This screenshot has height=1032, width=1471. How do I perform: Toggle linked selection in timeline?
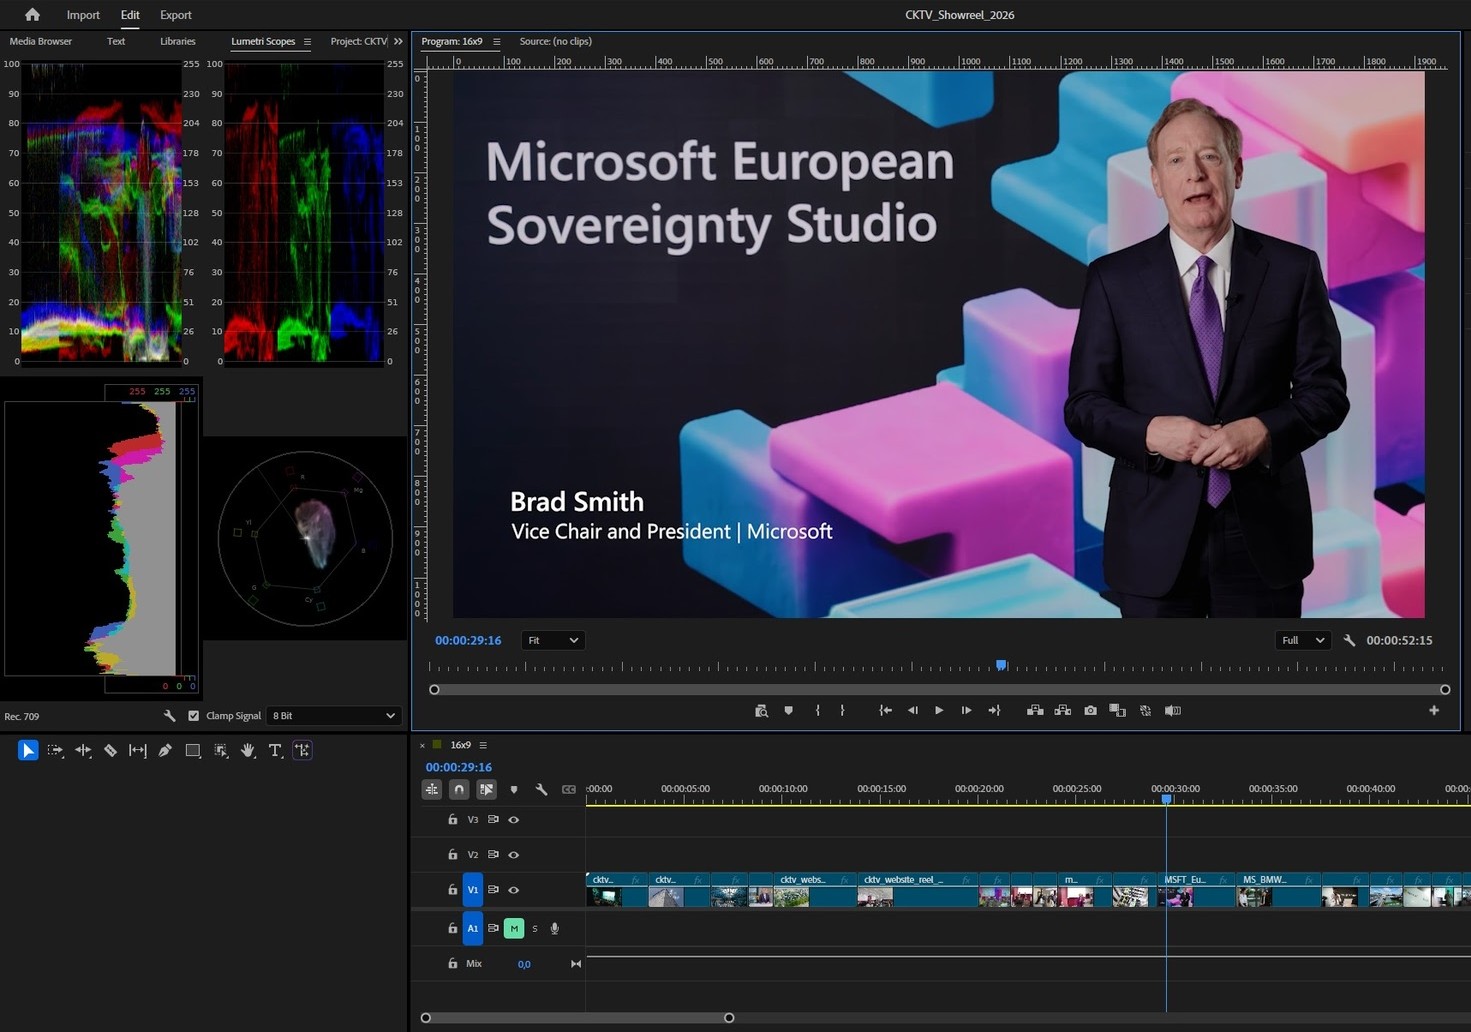pos(486,789)
